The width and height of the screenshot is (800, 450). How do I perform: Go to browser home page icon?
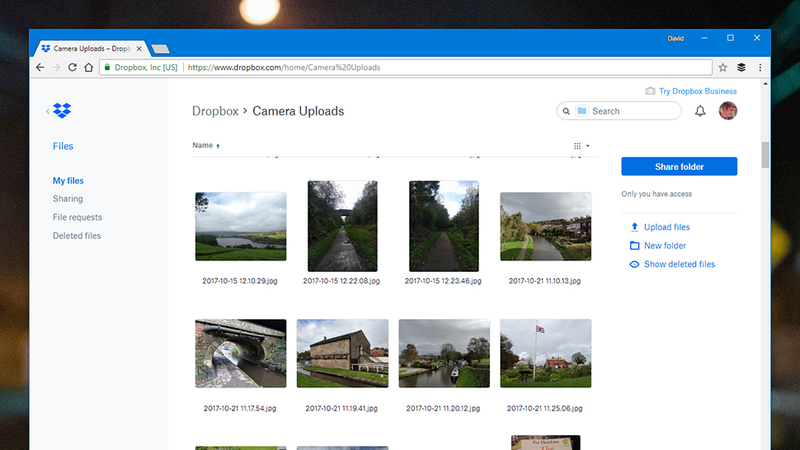tap(89, 67)
